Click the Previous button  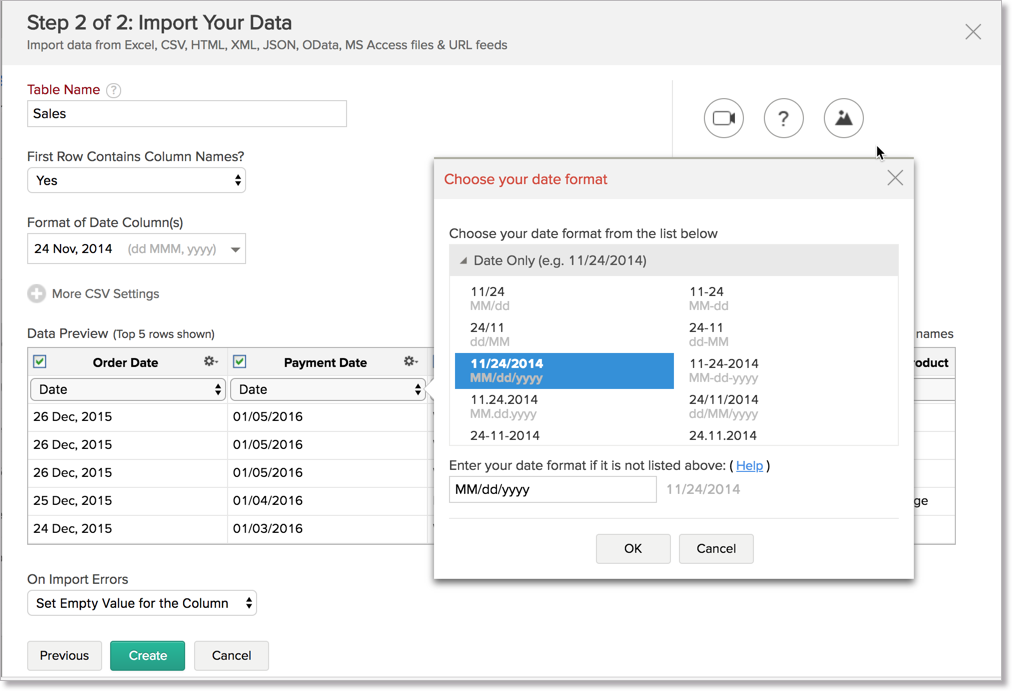(x=65, y=656)
